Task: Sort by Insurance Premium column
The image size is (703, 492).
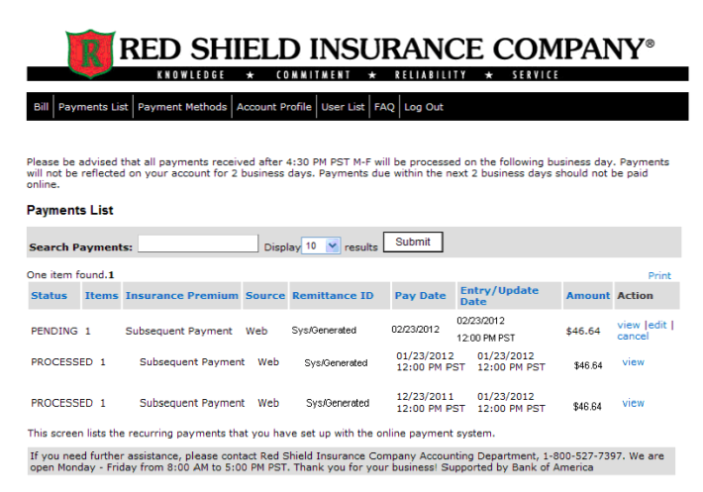Action: point(182,296)
